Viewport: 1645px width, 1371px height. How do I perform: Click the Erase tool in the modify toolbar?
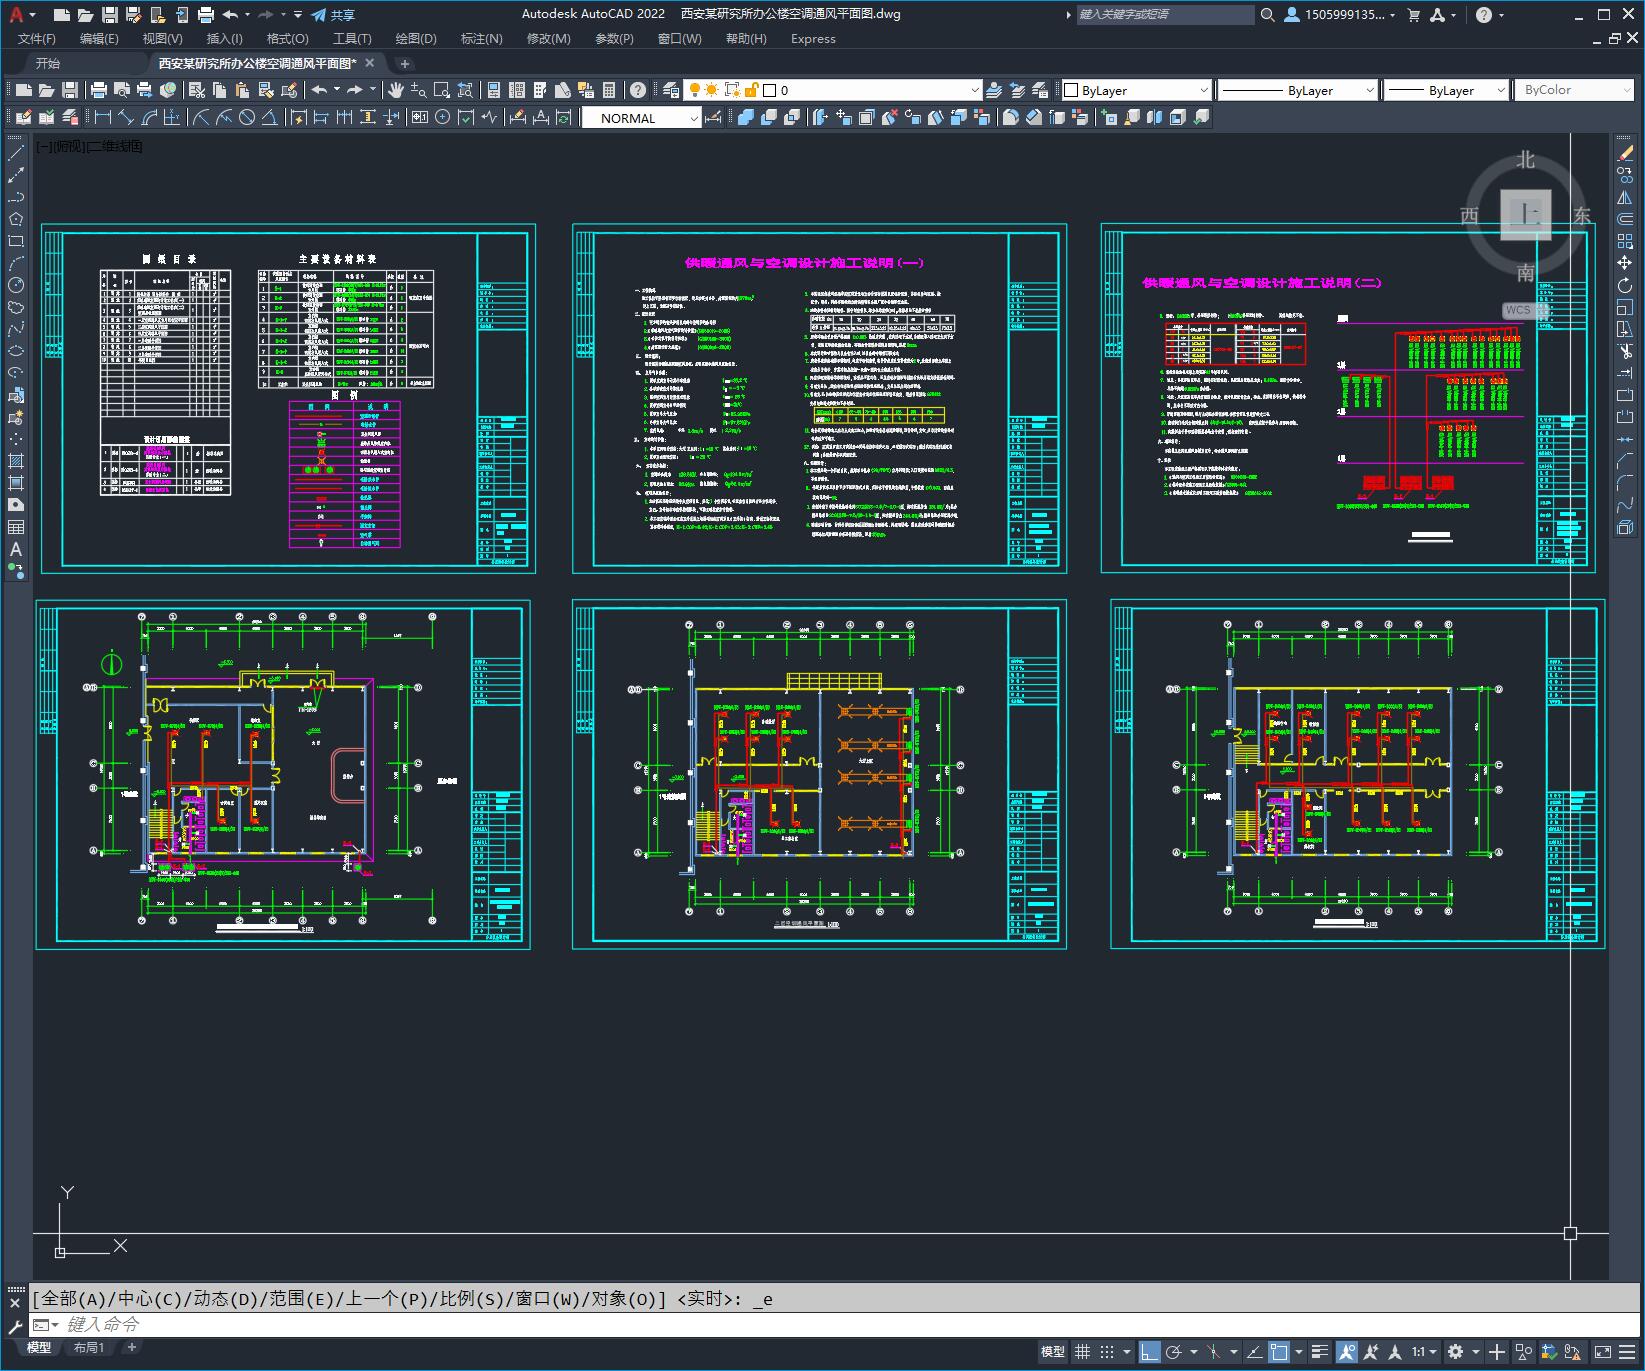1625,153
